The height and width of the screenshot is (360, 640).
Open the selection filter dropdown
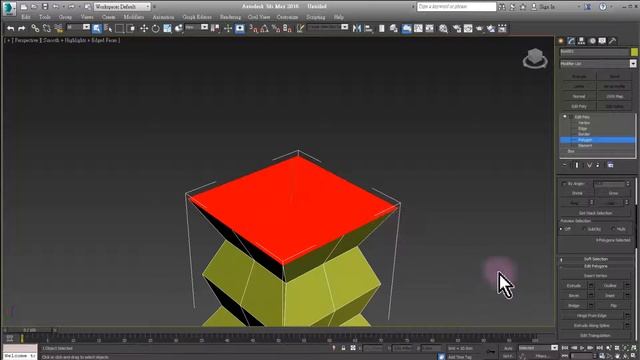(78, 27)
